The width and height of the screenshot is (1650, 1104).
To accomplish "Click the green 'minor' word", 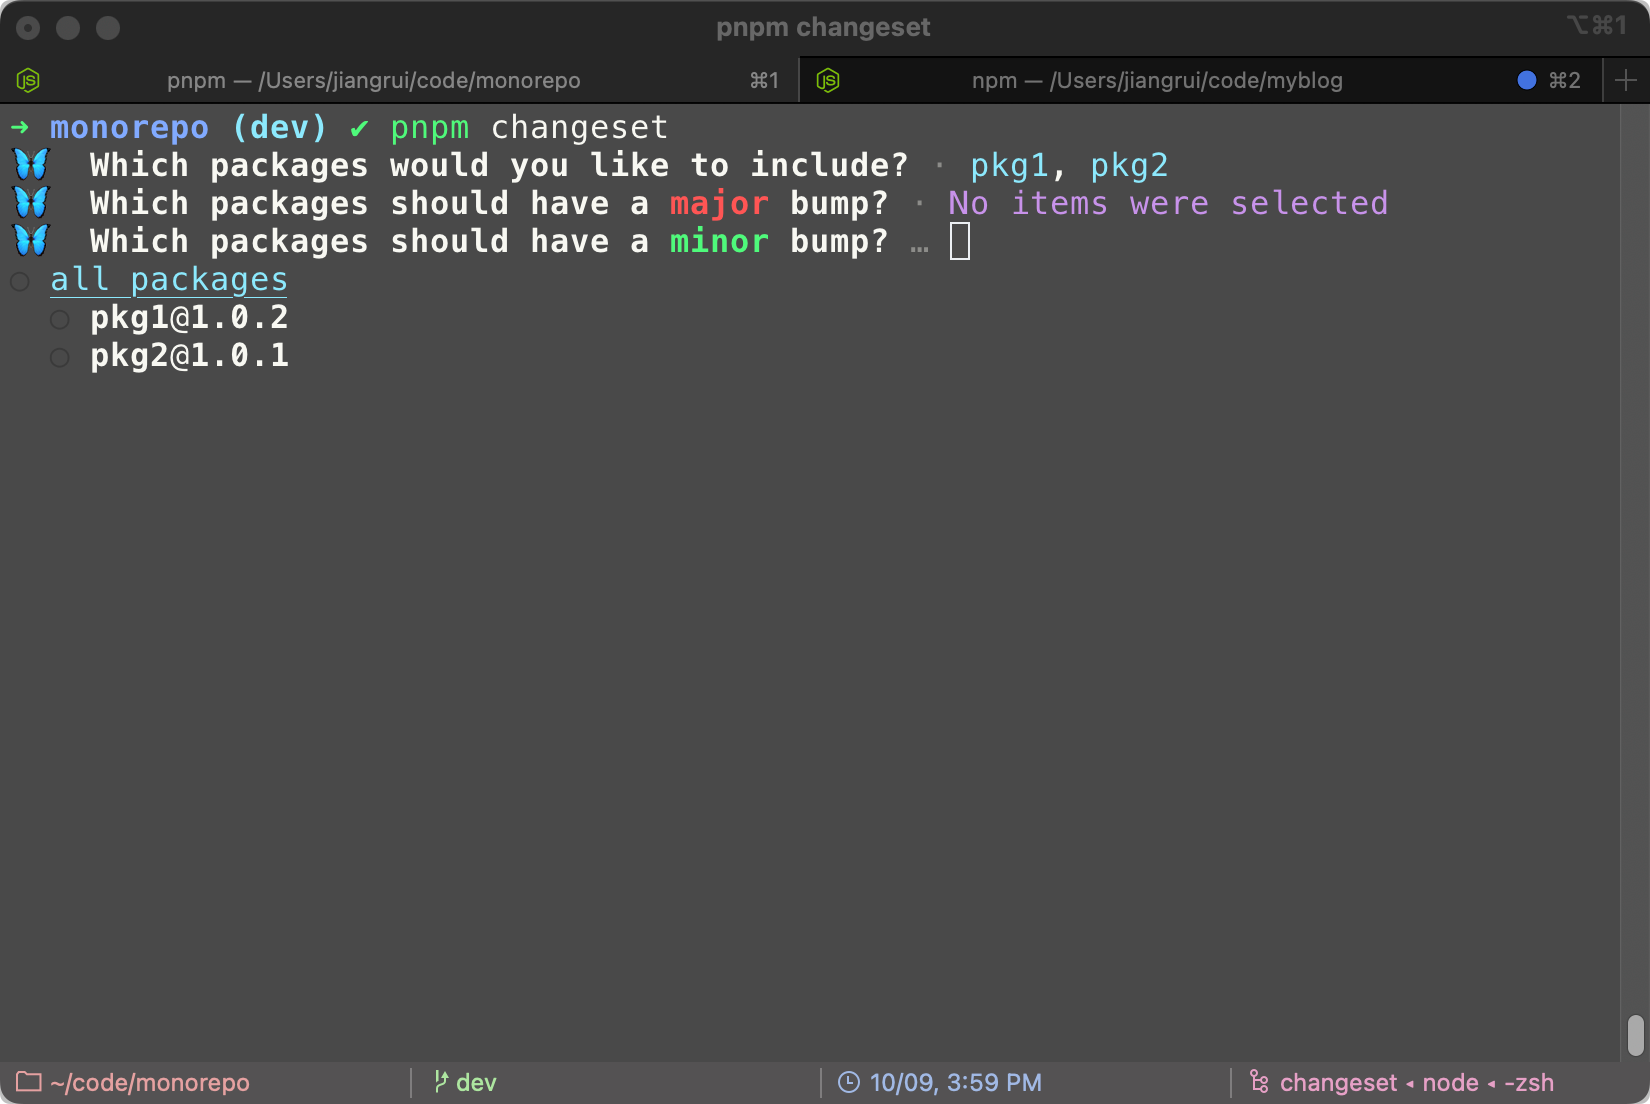I will point(719,241).
